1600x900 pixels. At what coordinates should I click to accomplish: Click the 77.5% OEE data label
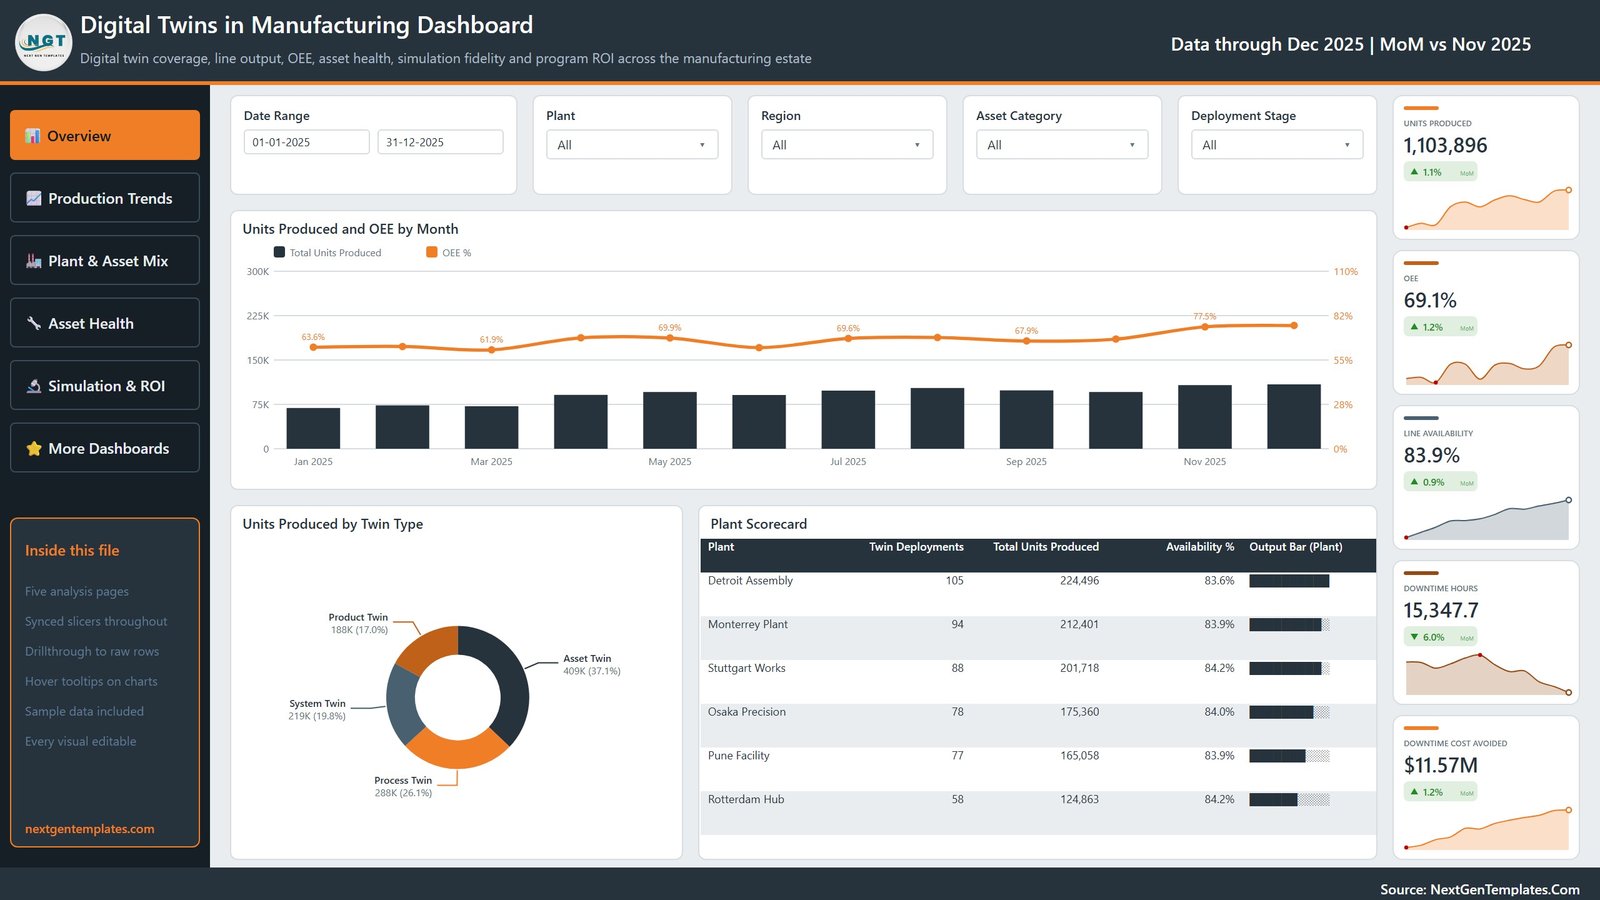pos(1205,316)
